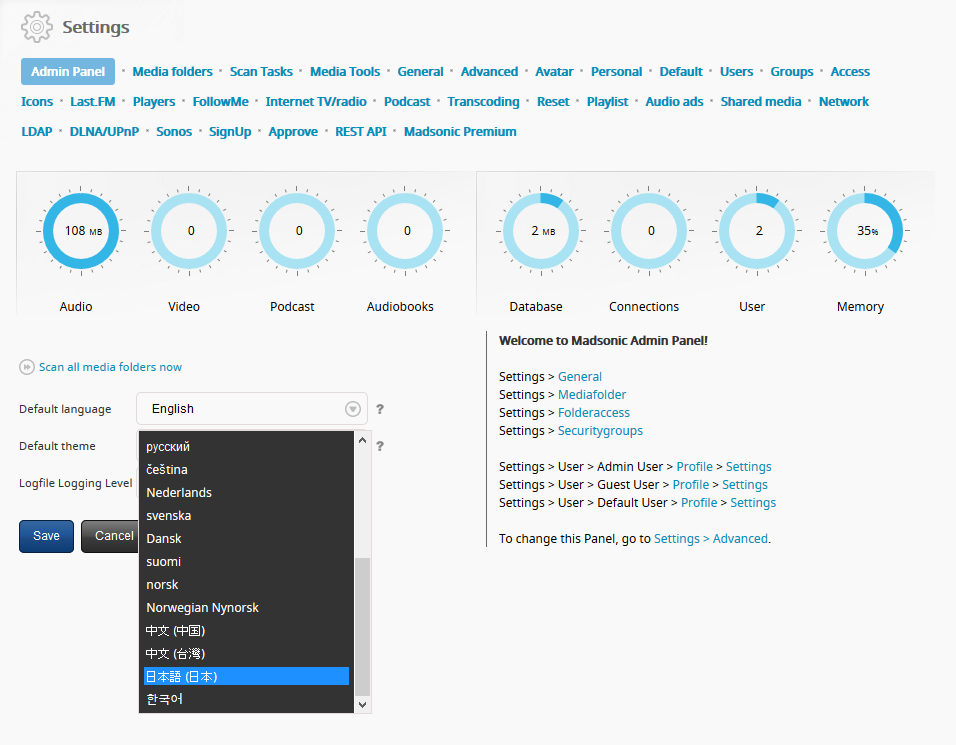The width and height of the screenshot is (956, 745).
Task: Click the Connections gauge circle
Action: [649, 231]
